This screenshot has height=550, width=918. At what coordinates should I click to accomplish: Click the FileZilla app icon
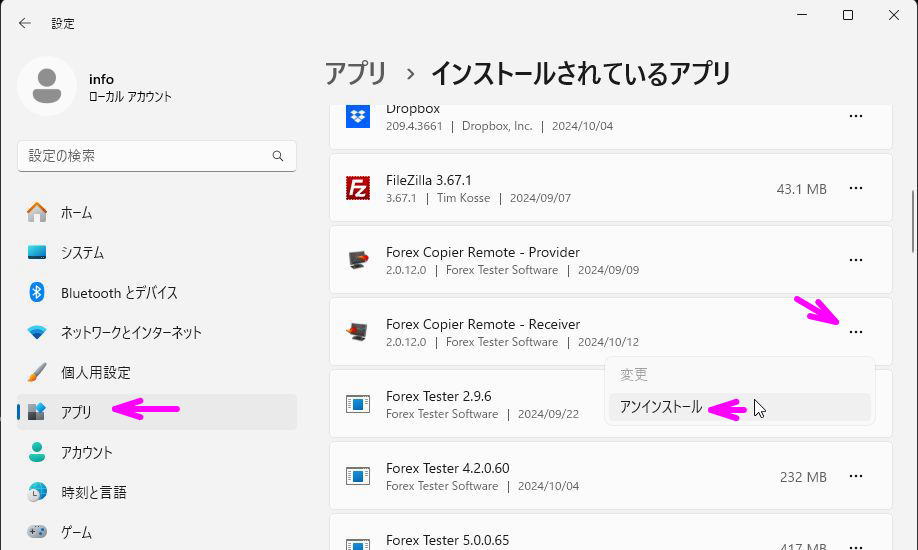358,188
